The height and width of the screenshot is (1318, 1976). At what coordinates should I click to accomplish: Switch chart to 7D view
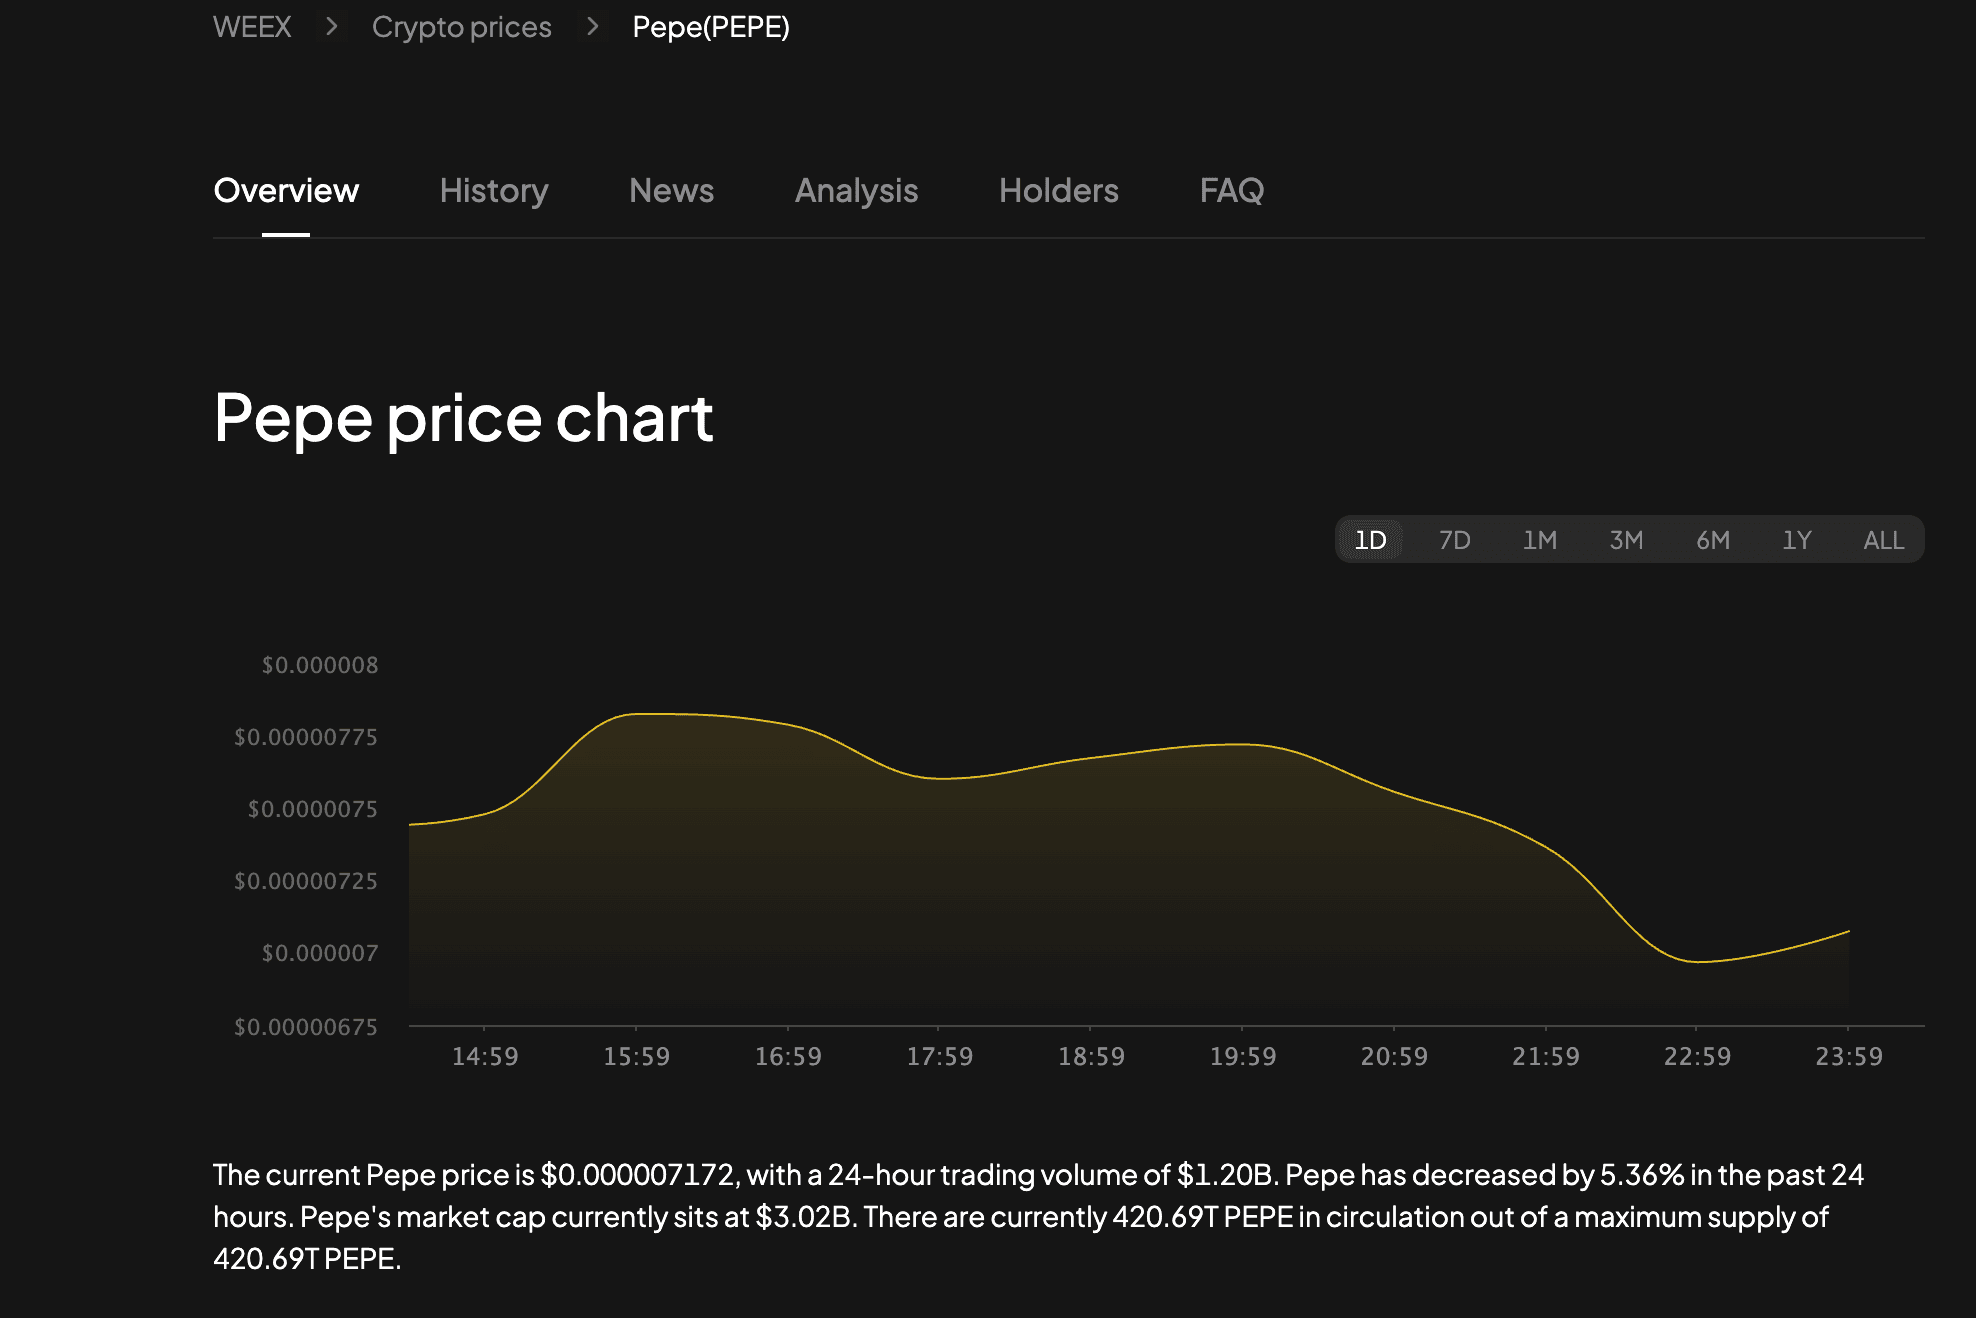point(1455,540)
